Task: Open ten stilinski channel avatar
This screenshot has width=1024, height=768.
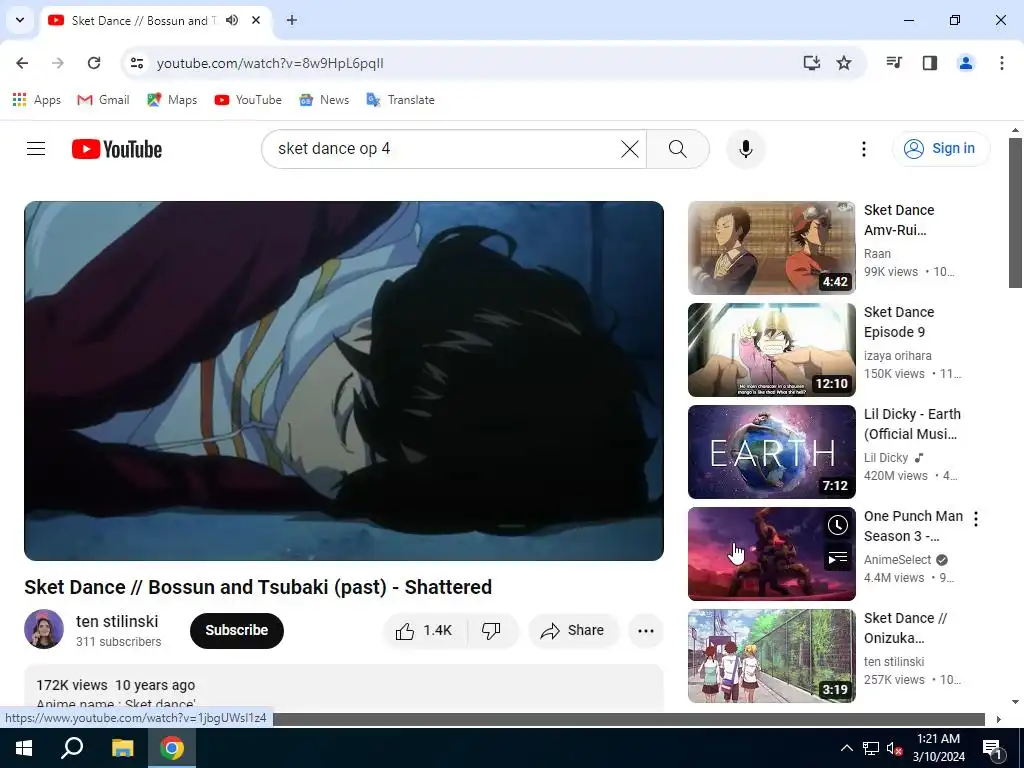Action: tap(44, 629)
